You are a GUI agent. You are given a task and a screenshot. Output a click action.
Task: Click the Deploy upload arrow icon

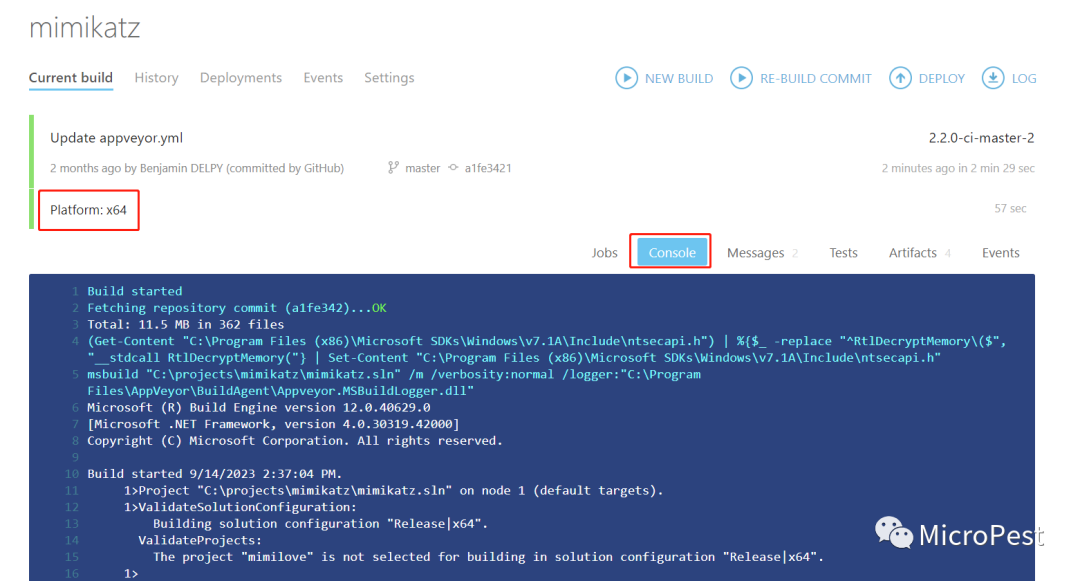(900, 78)
